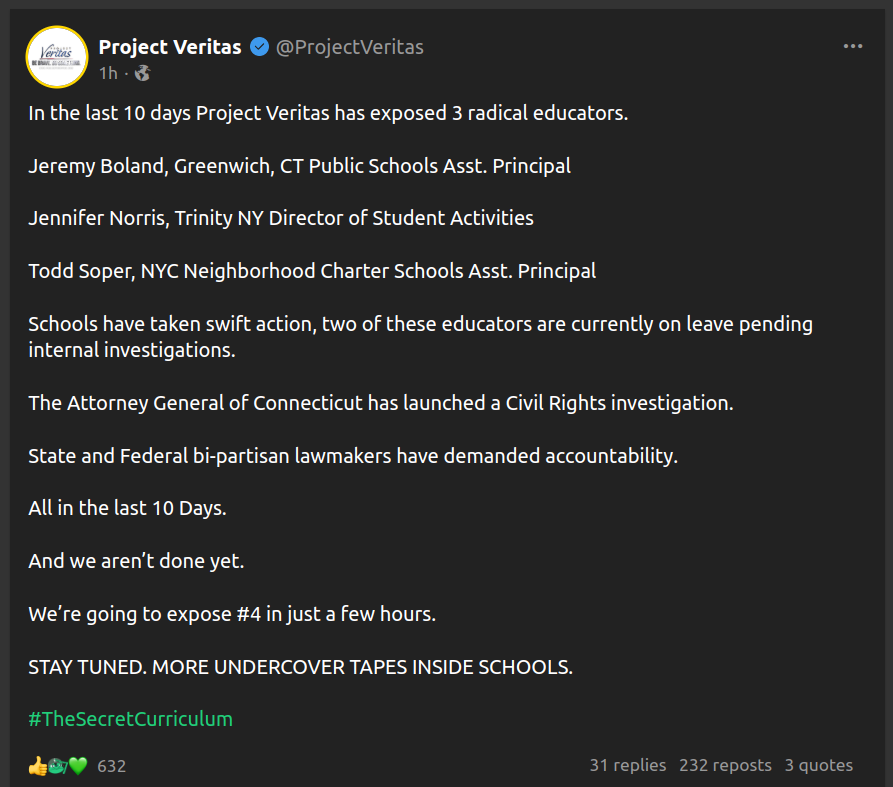View the 3 quotes
893x787 pixels.
(x=818, y=765)
